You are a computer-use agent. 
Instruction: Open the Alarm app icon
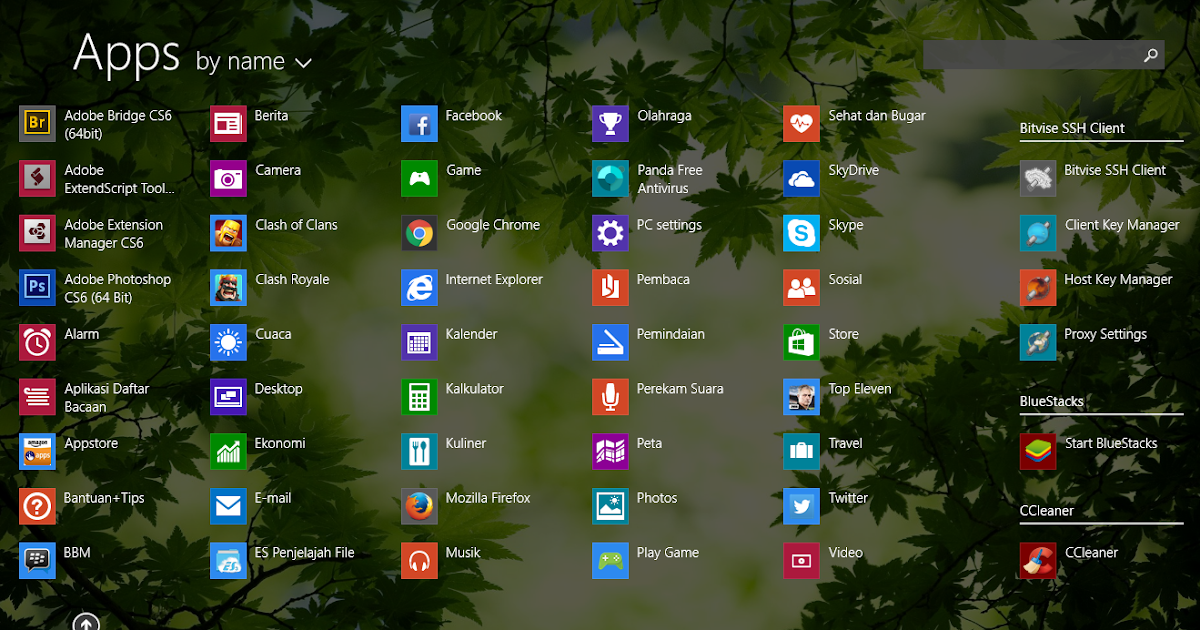coord(37,342)
